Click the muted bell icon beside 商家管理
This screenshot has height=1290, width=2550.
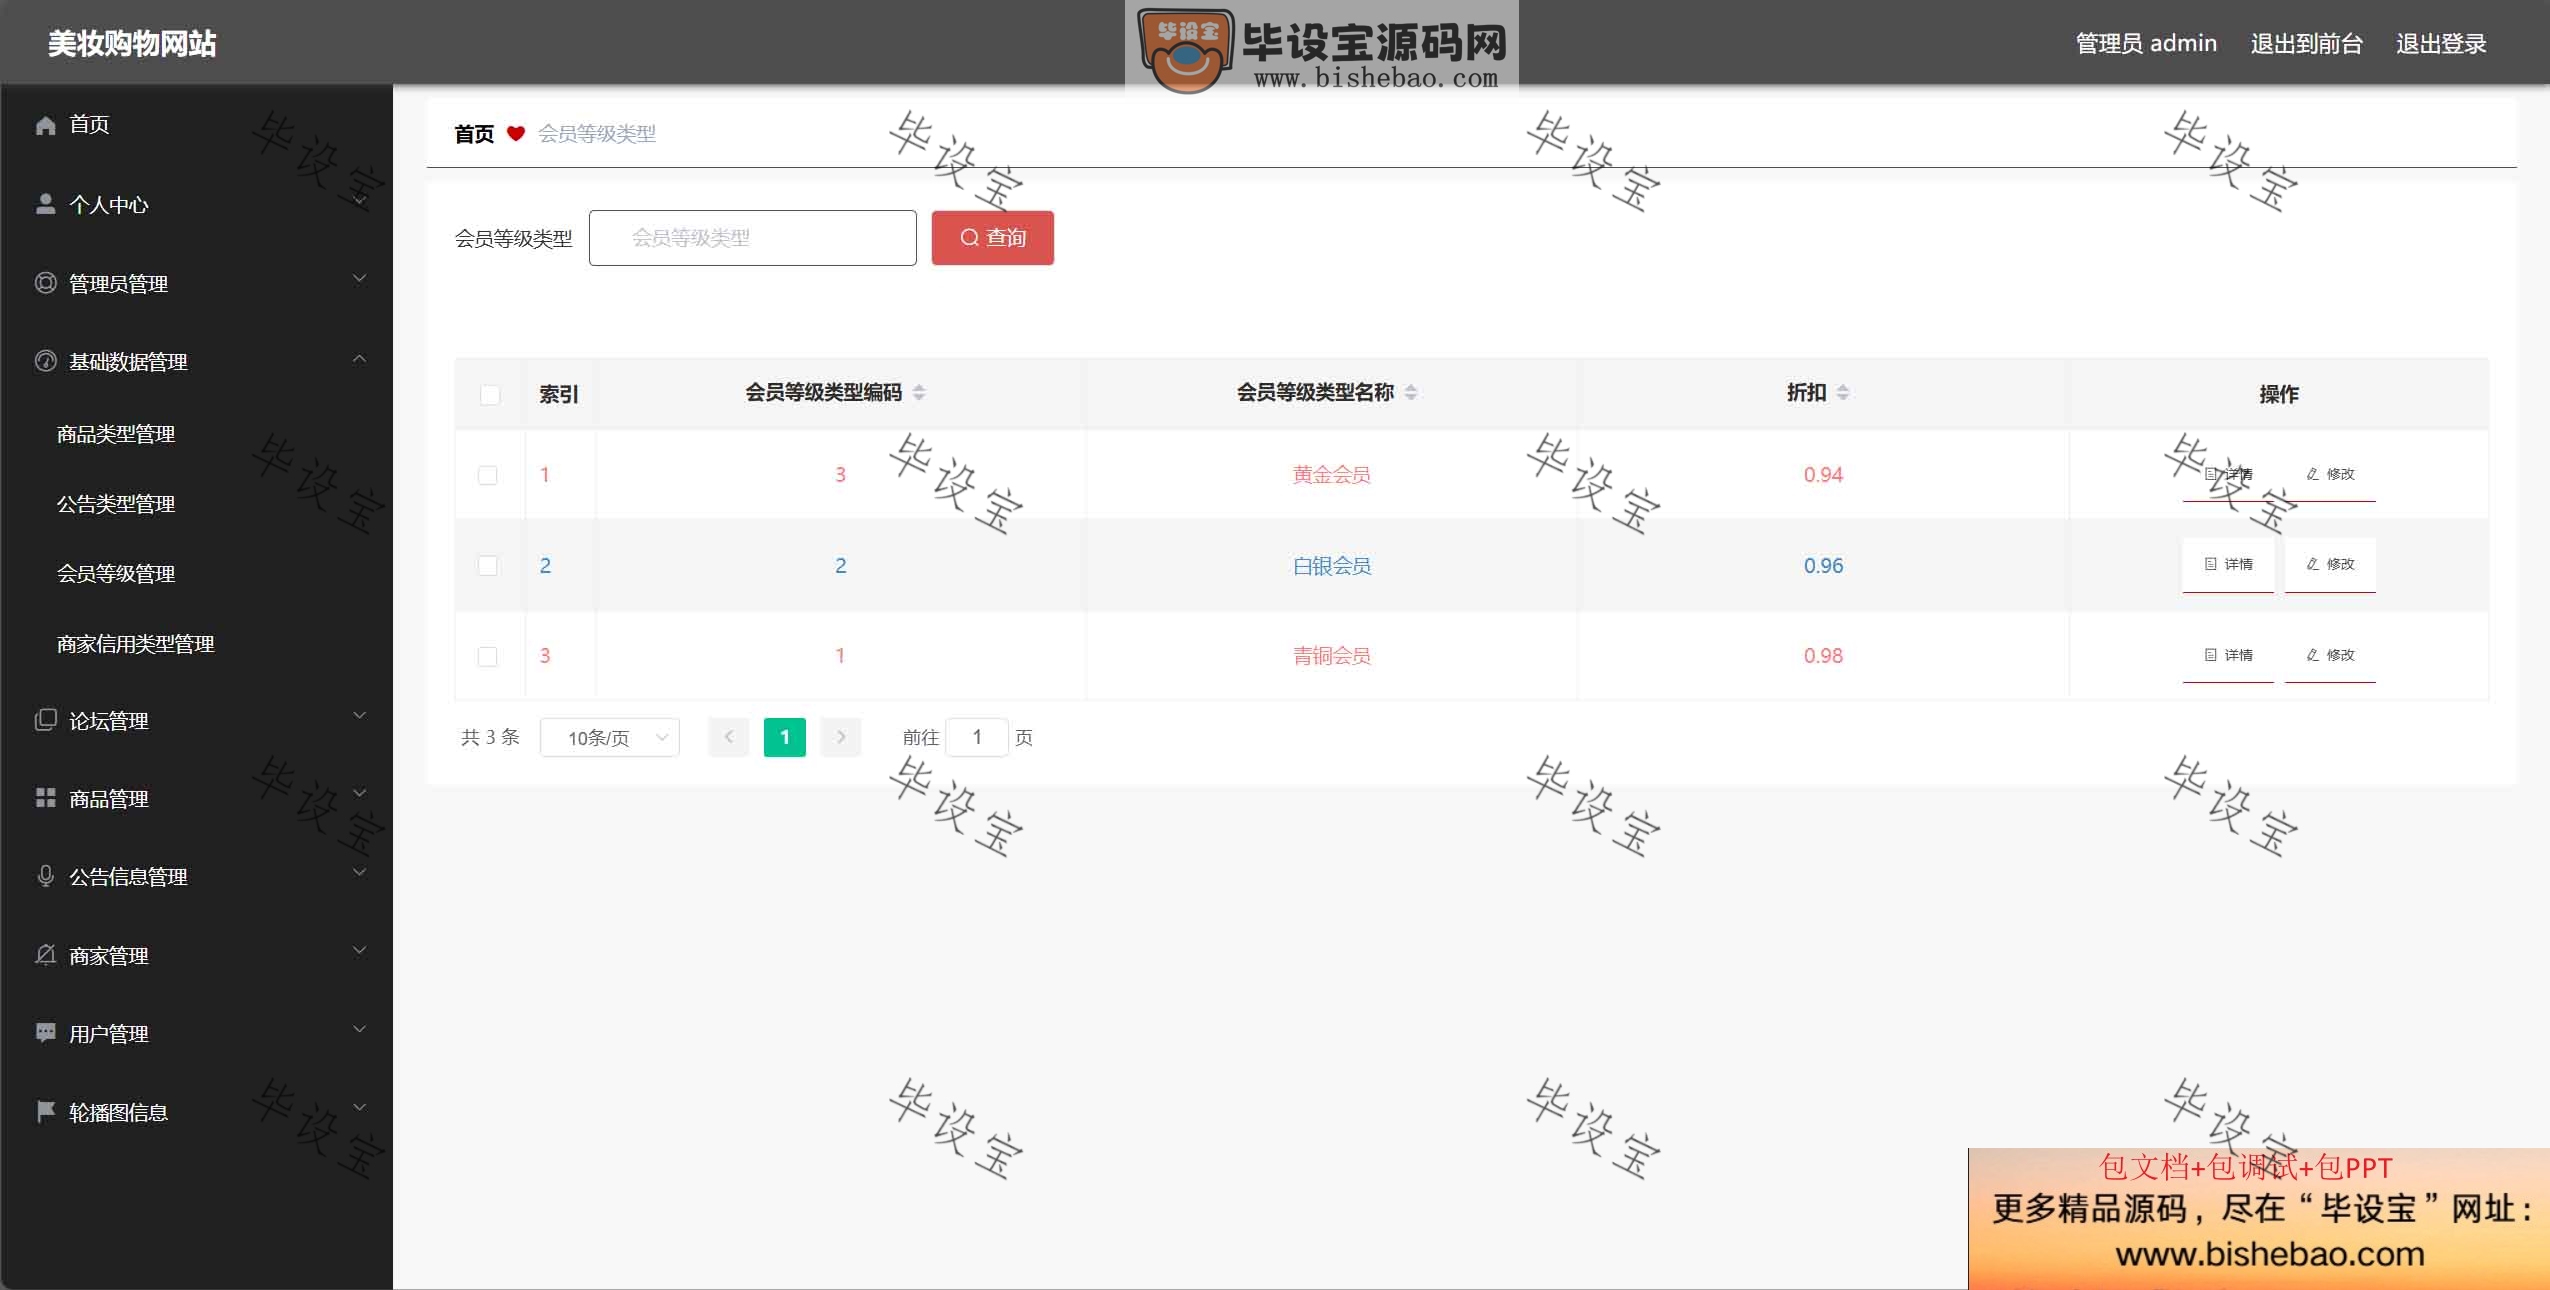point(45,955)
